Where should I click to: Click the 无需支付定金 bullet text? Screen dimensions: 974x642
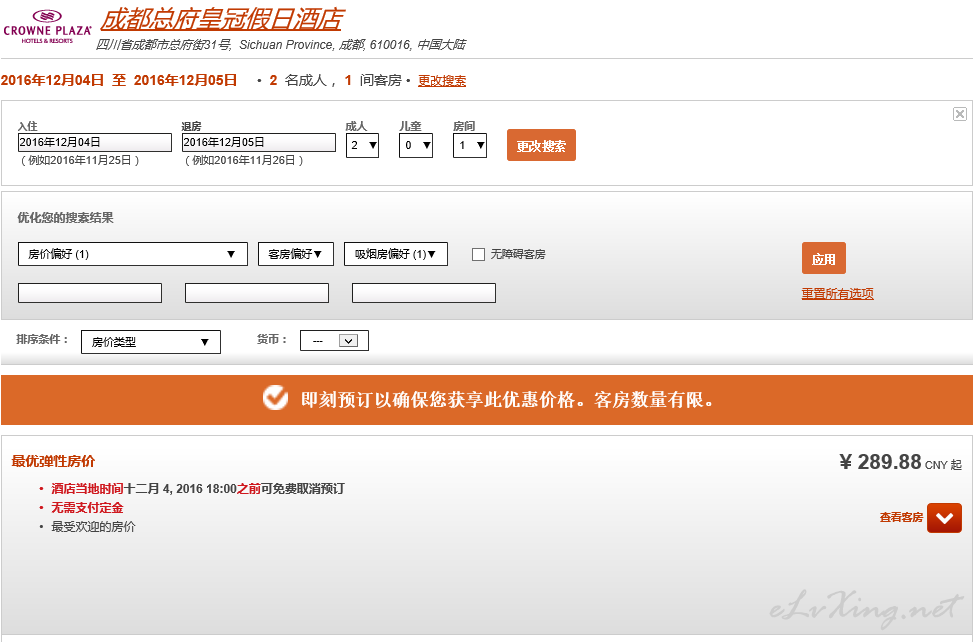click(87, 508)
